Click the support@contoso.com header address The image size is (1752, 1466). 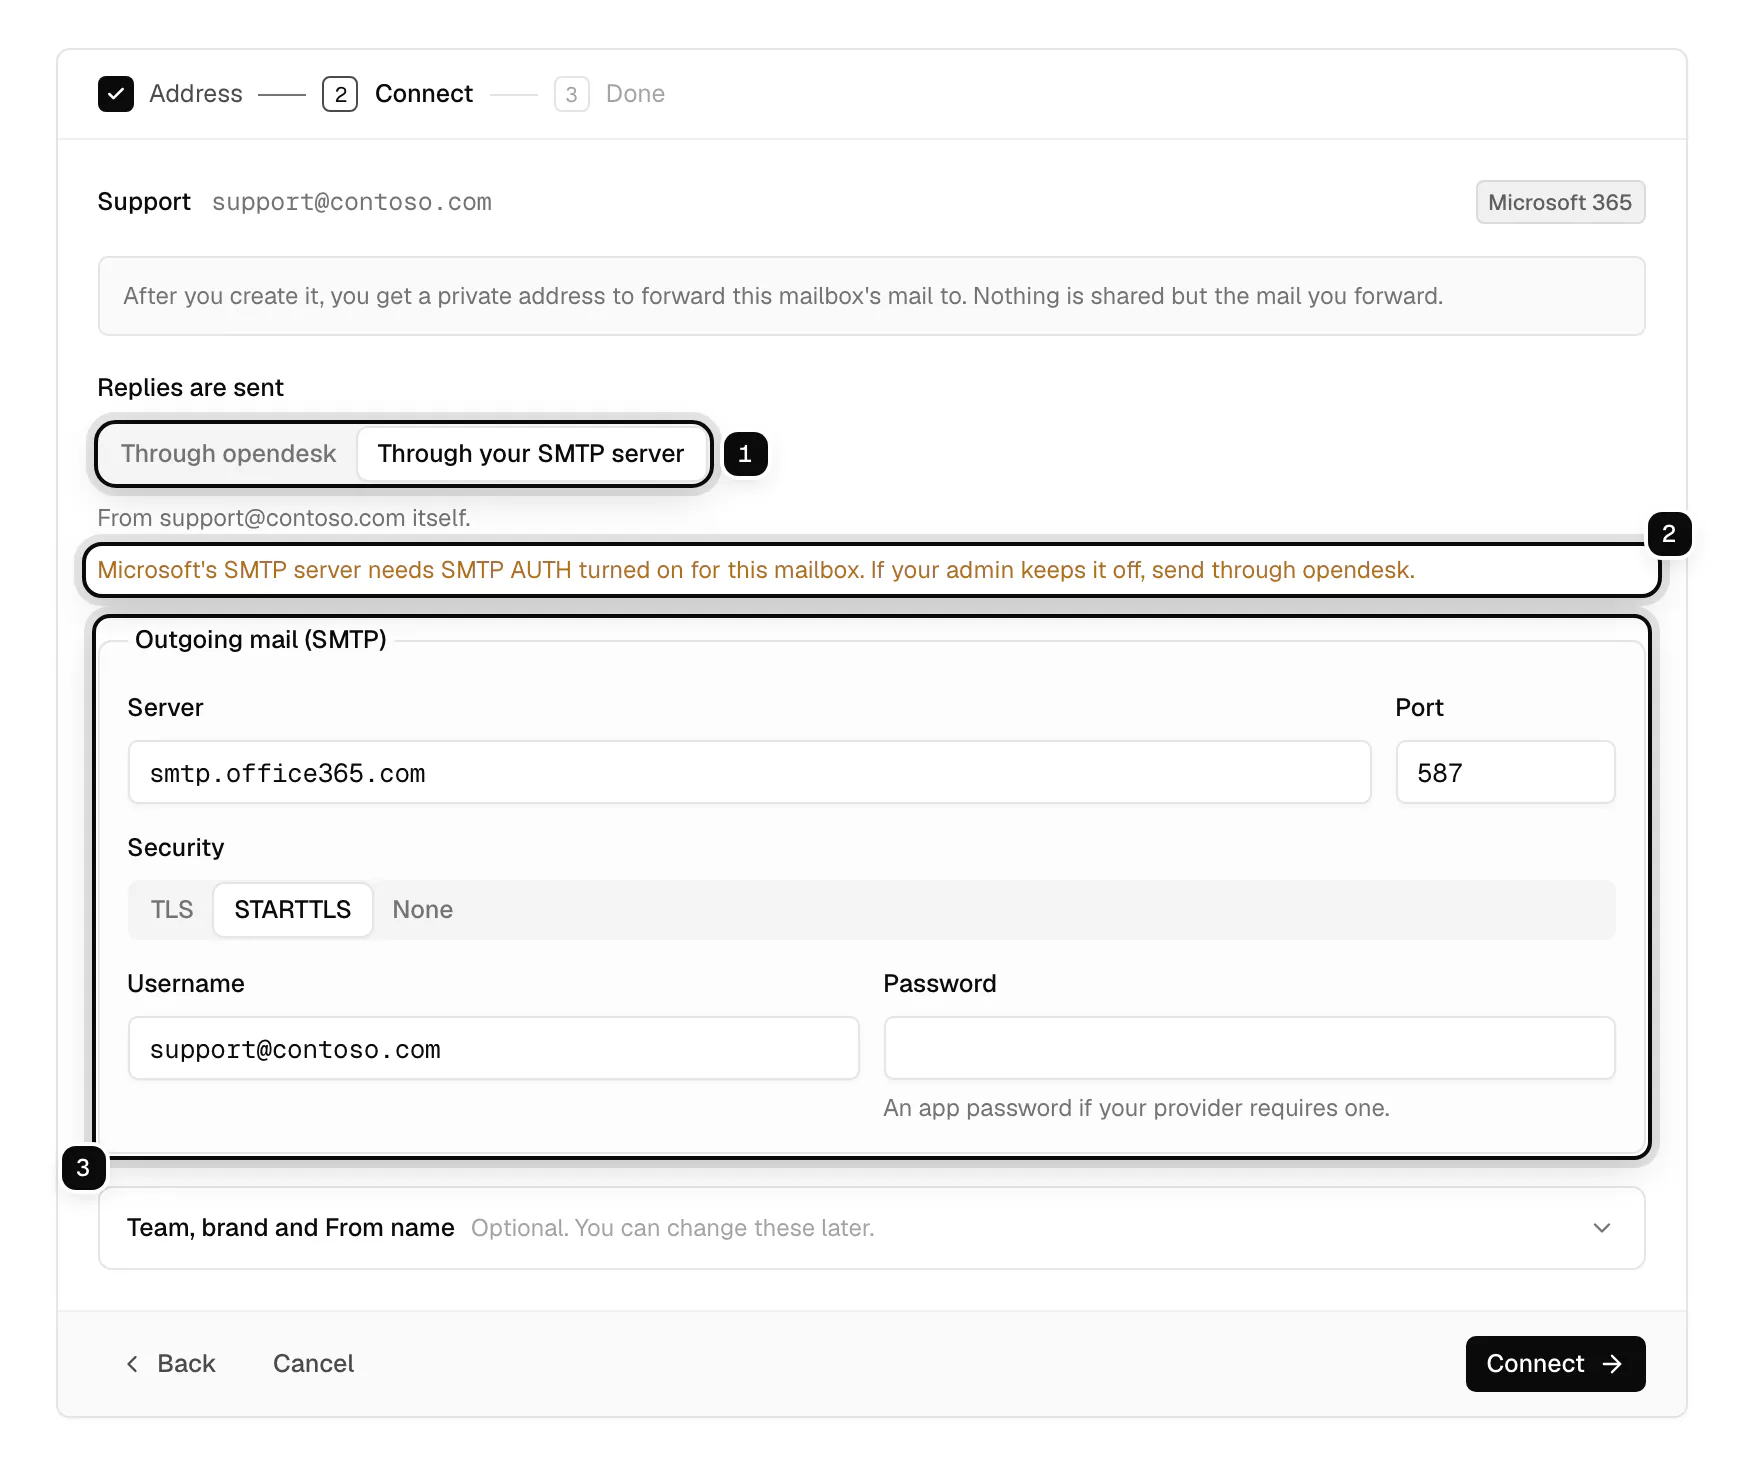352,202
